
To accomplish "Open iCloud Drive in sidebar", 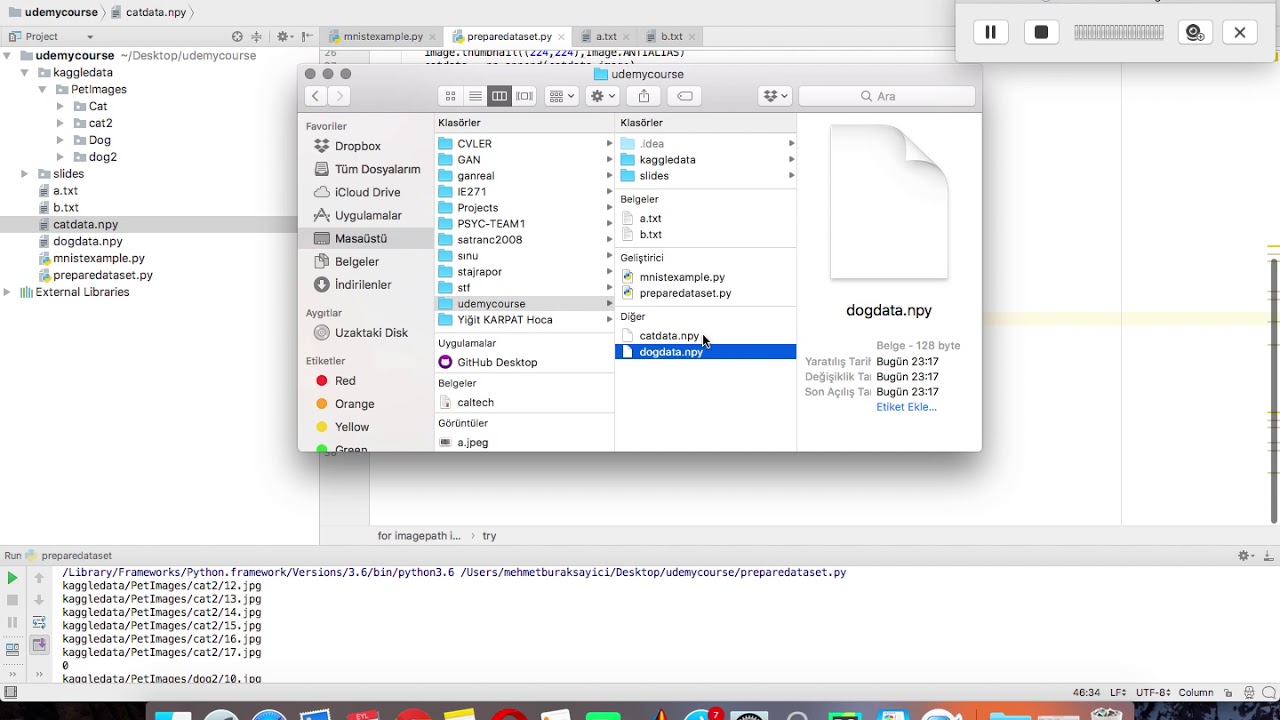I will (x=367, y=192).
